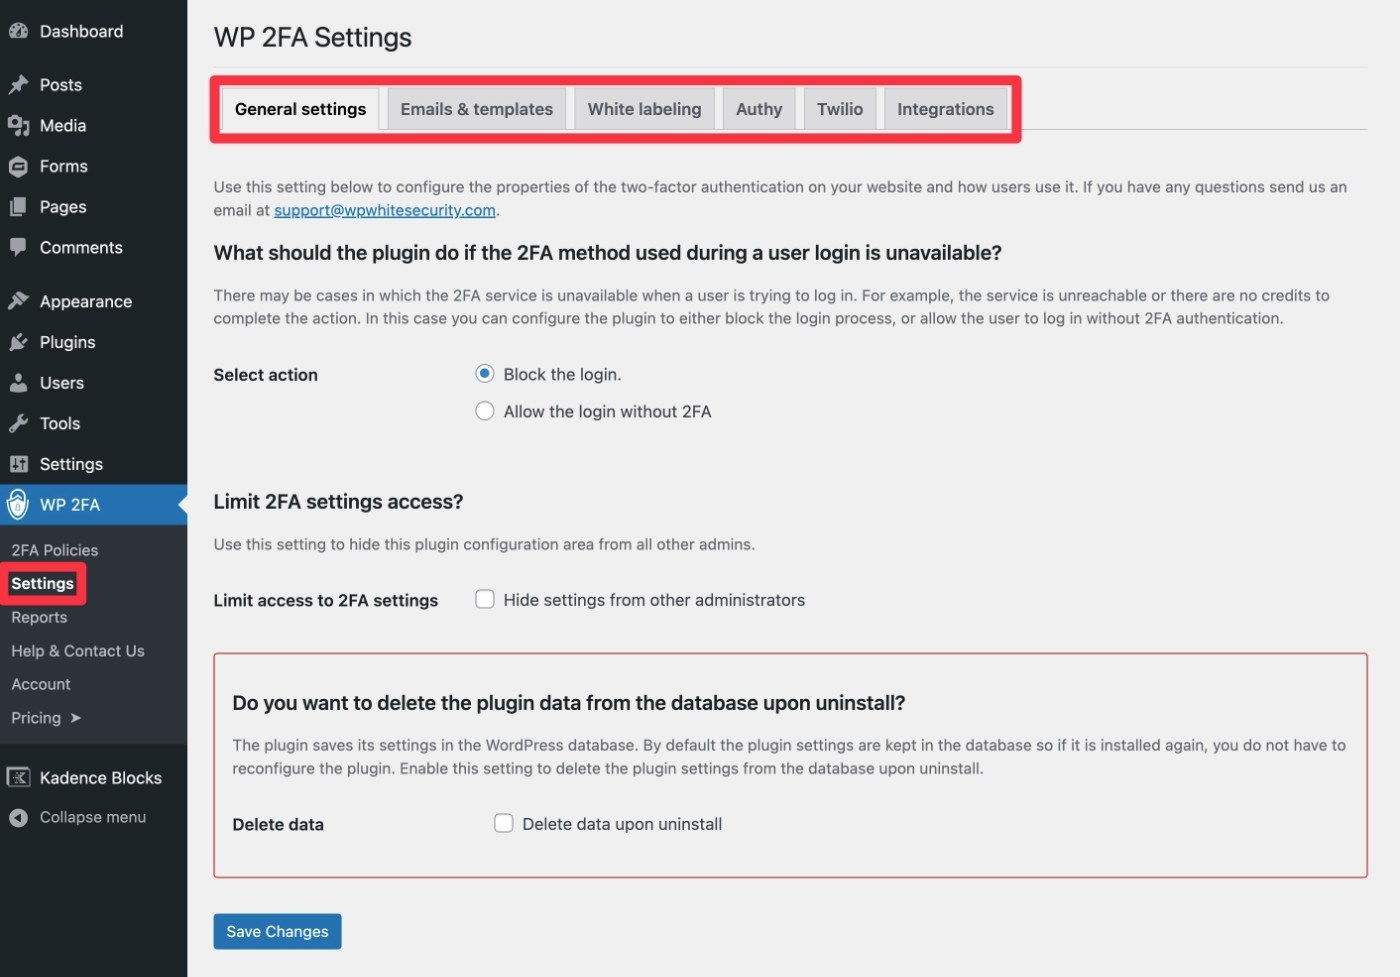Open the Posts menu label
1400x977 pixels.
point(61,85)
